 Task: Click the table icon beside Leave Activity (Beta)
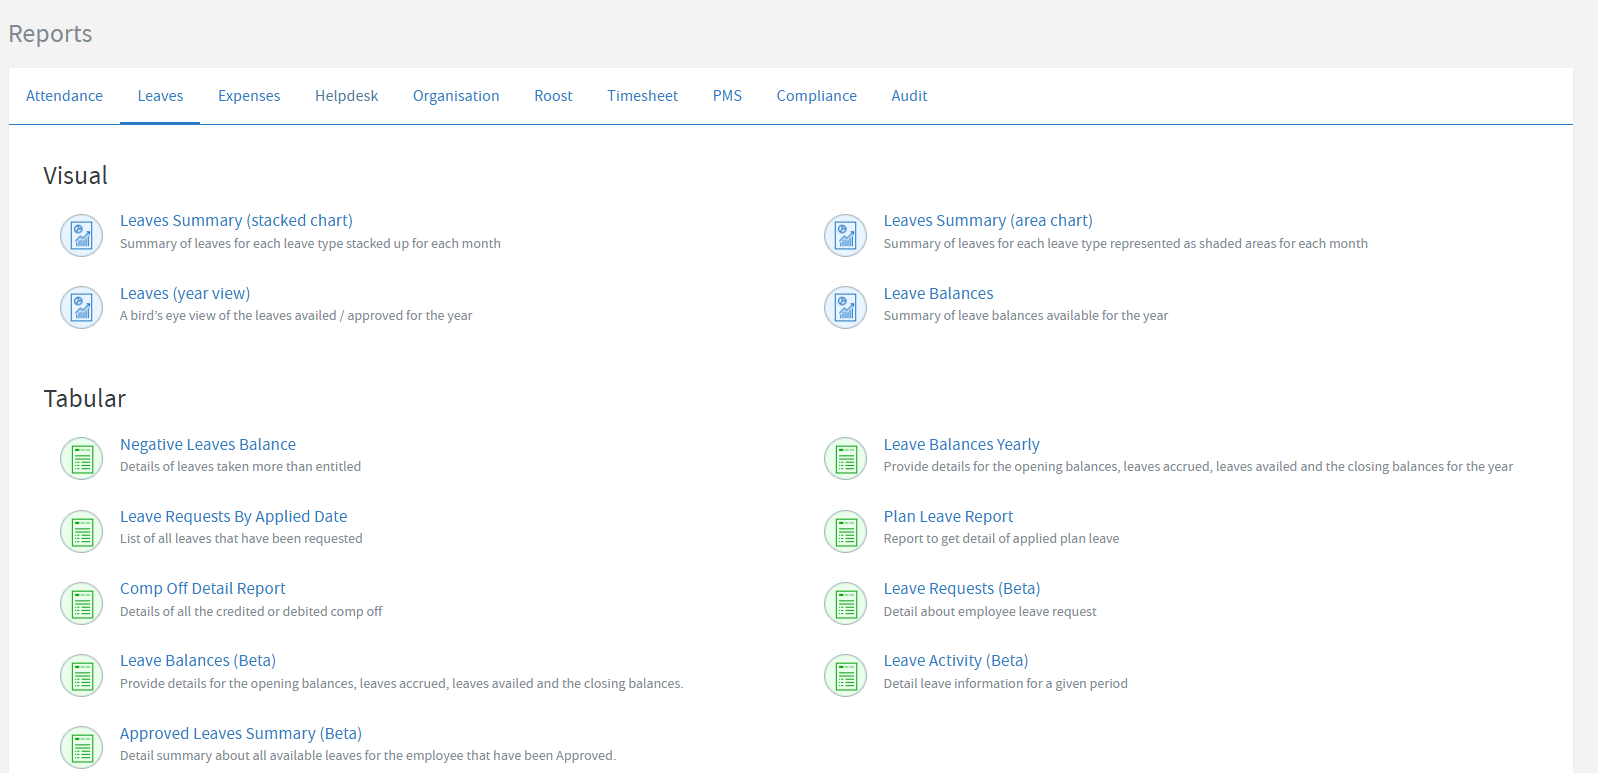tap(845, 676)
